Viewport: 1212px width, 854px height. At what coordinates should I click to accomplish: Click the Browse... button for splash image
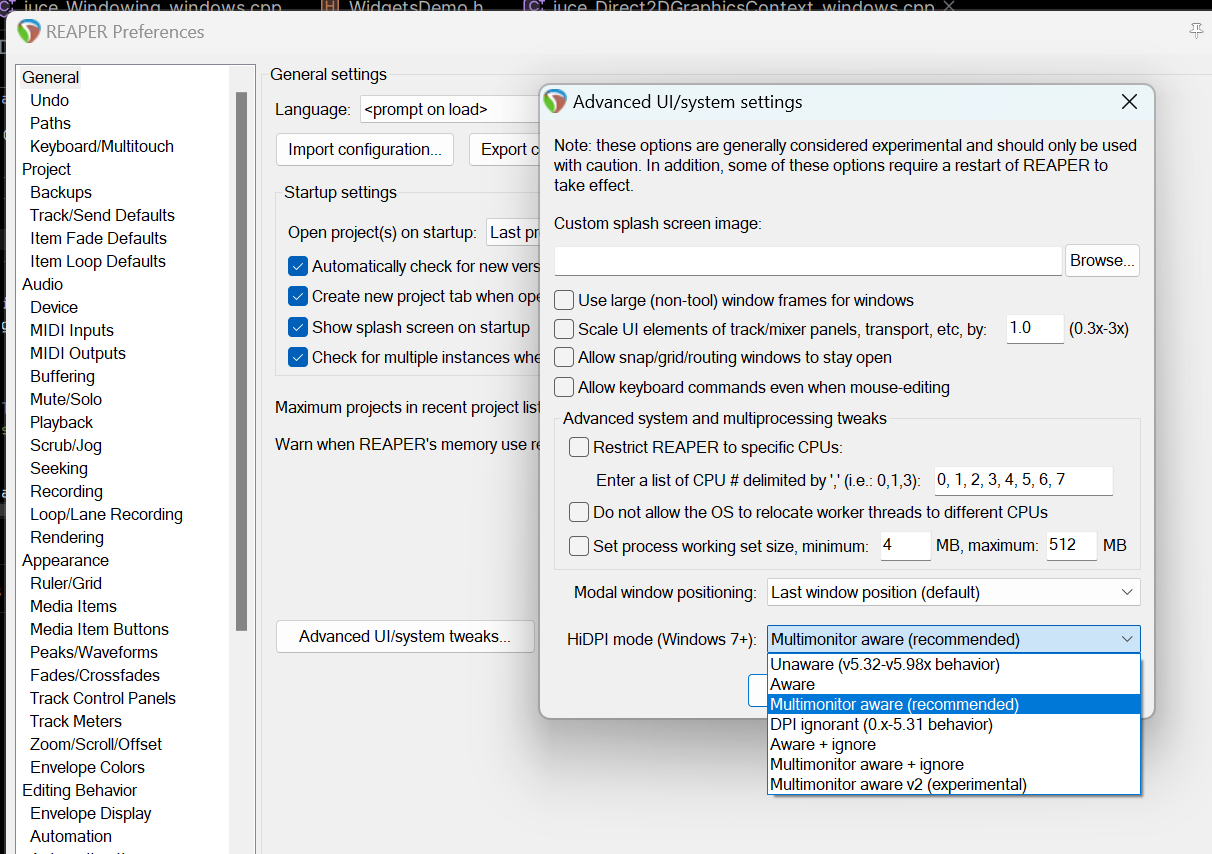(1102, 260)
